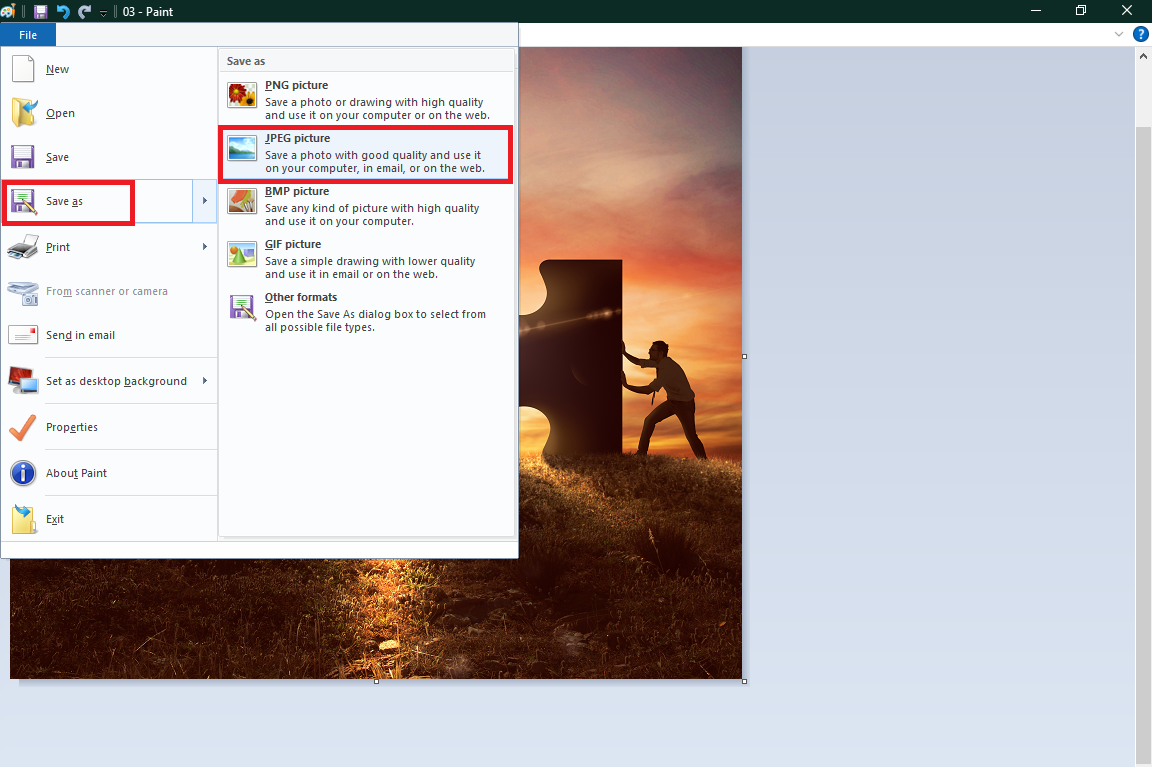The image size is (1152, 767).
Task: Click the Save label in File menu
Action: click(x=57, y=157)
